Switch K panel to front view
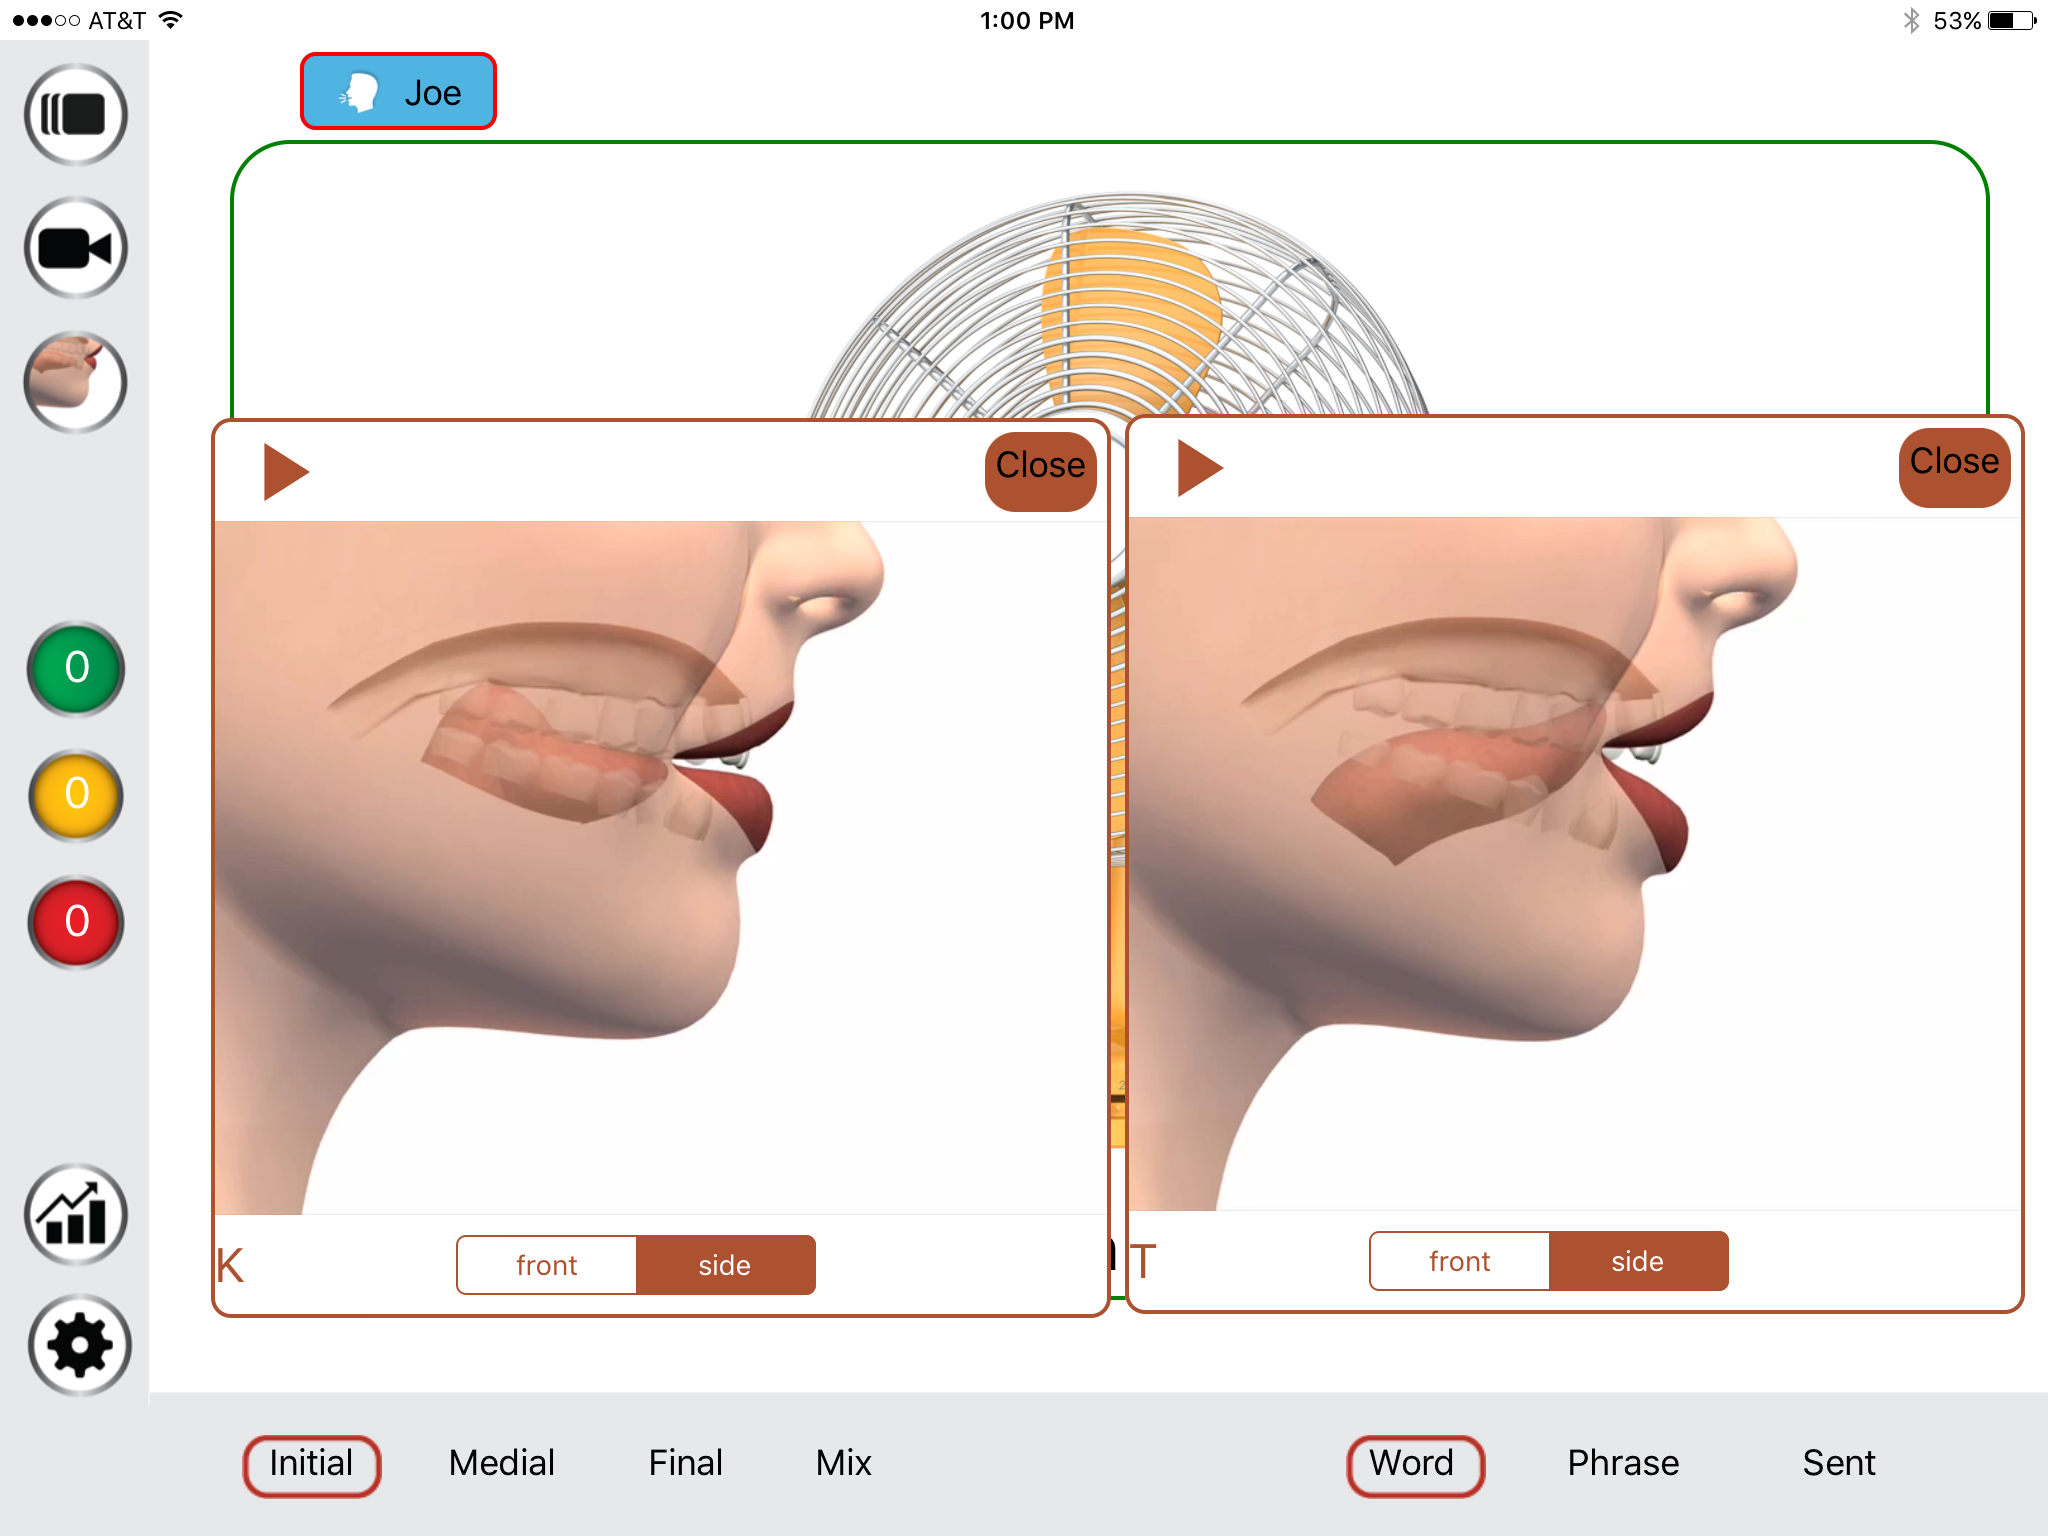 [x=547, y=1265]
